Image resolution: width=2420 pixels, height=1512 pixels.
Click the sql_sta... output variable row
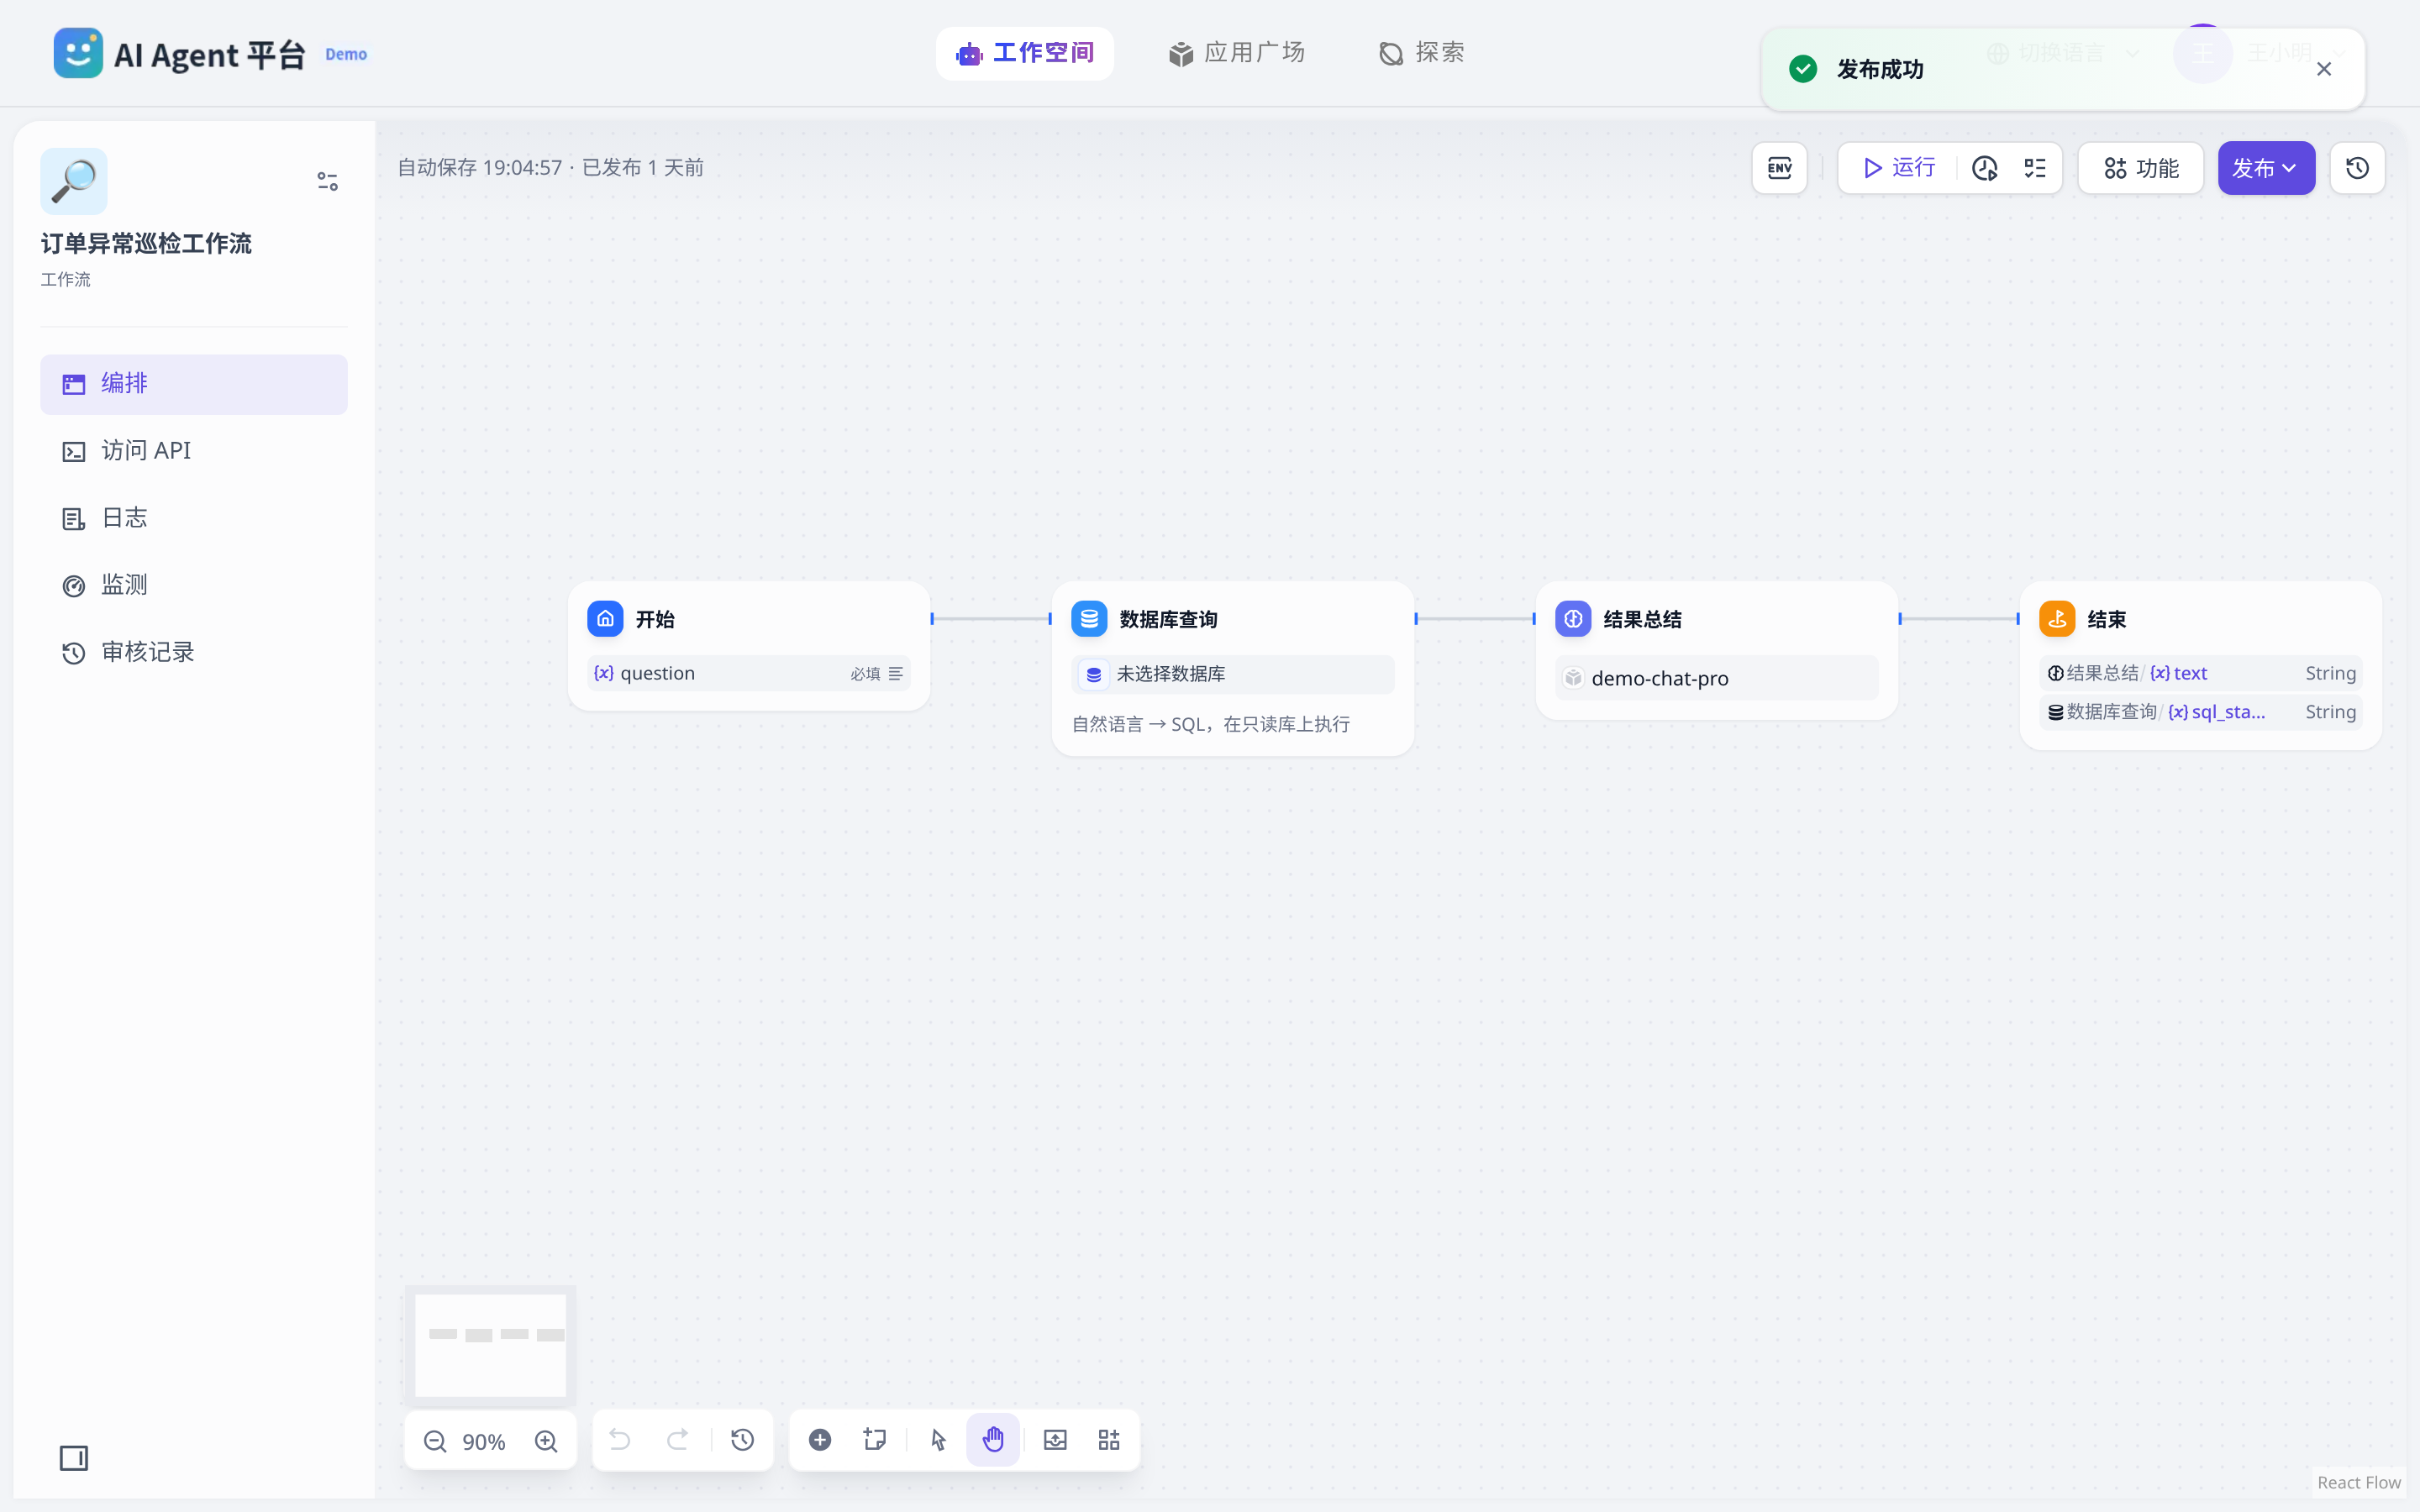coord(2201,712)
